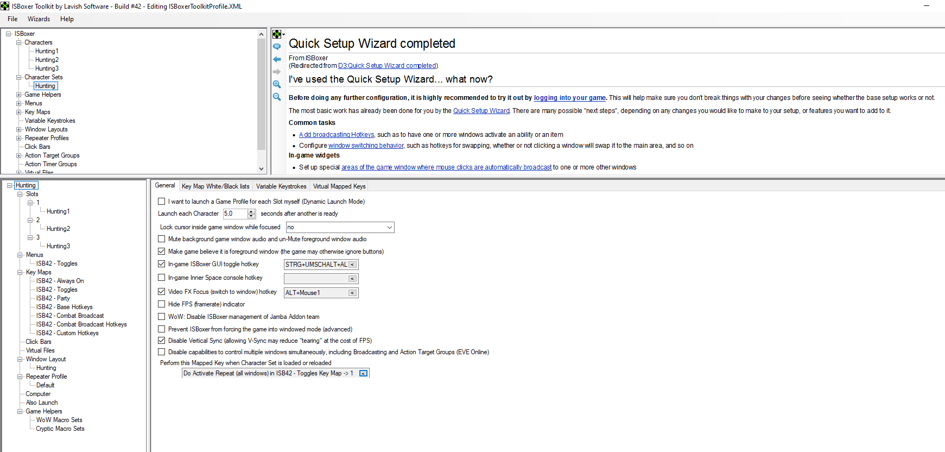Select ISB42 - Always On key map

coord(60,281)
